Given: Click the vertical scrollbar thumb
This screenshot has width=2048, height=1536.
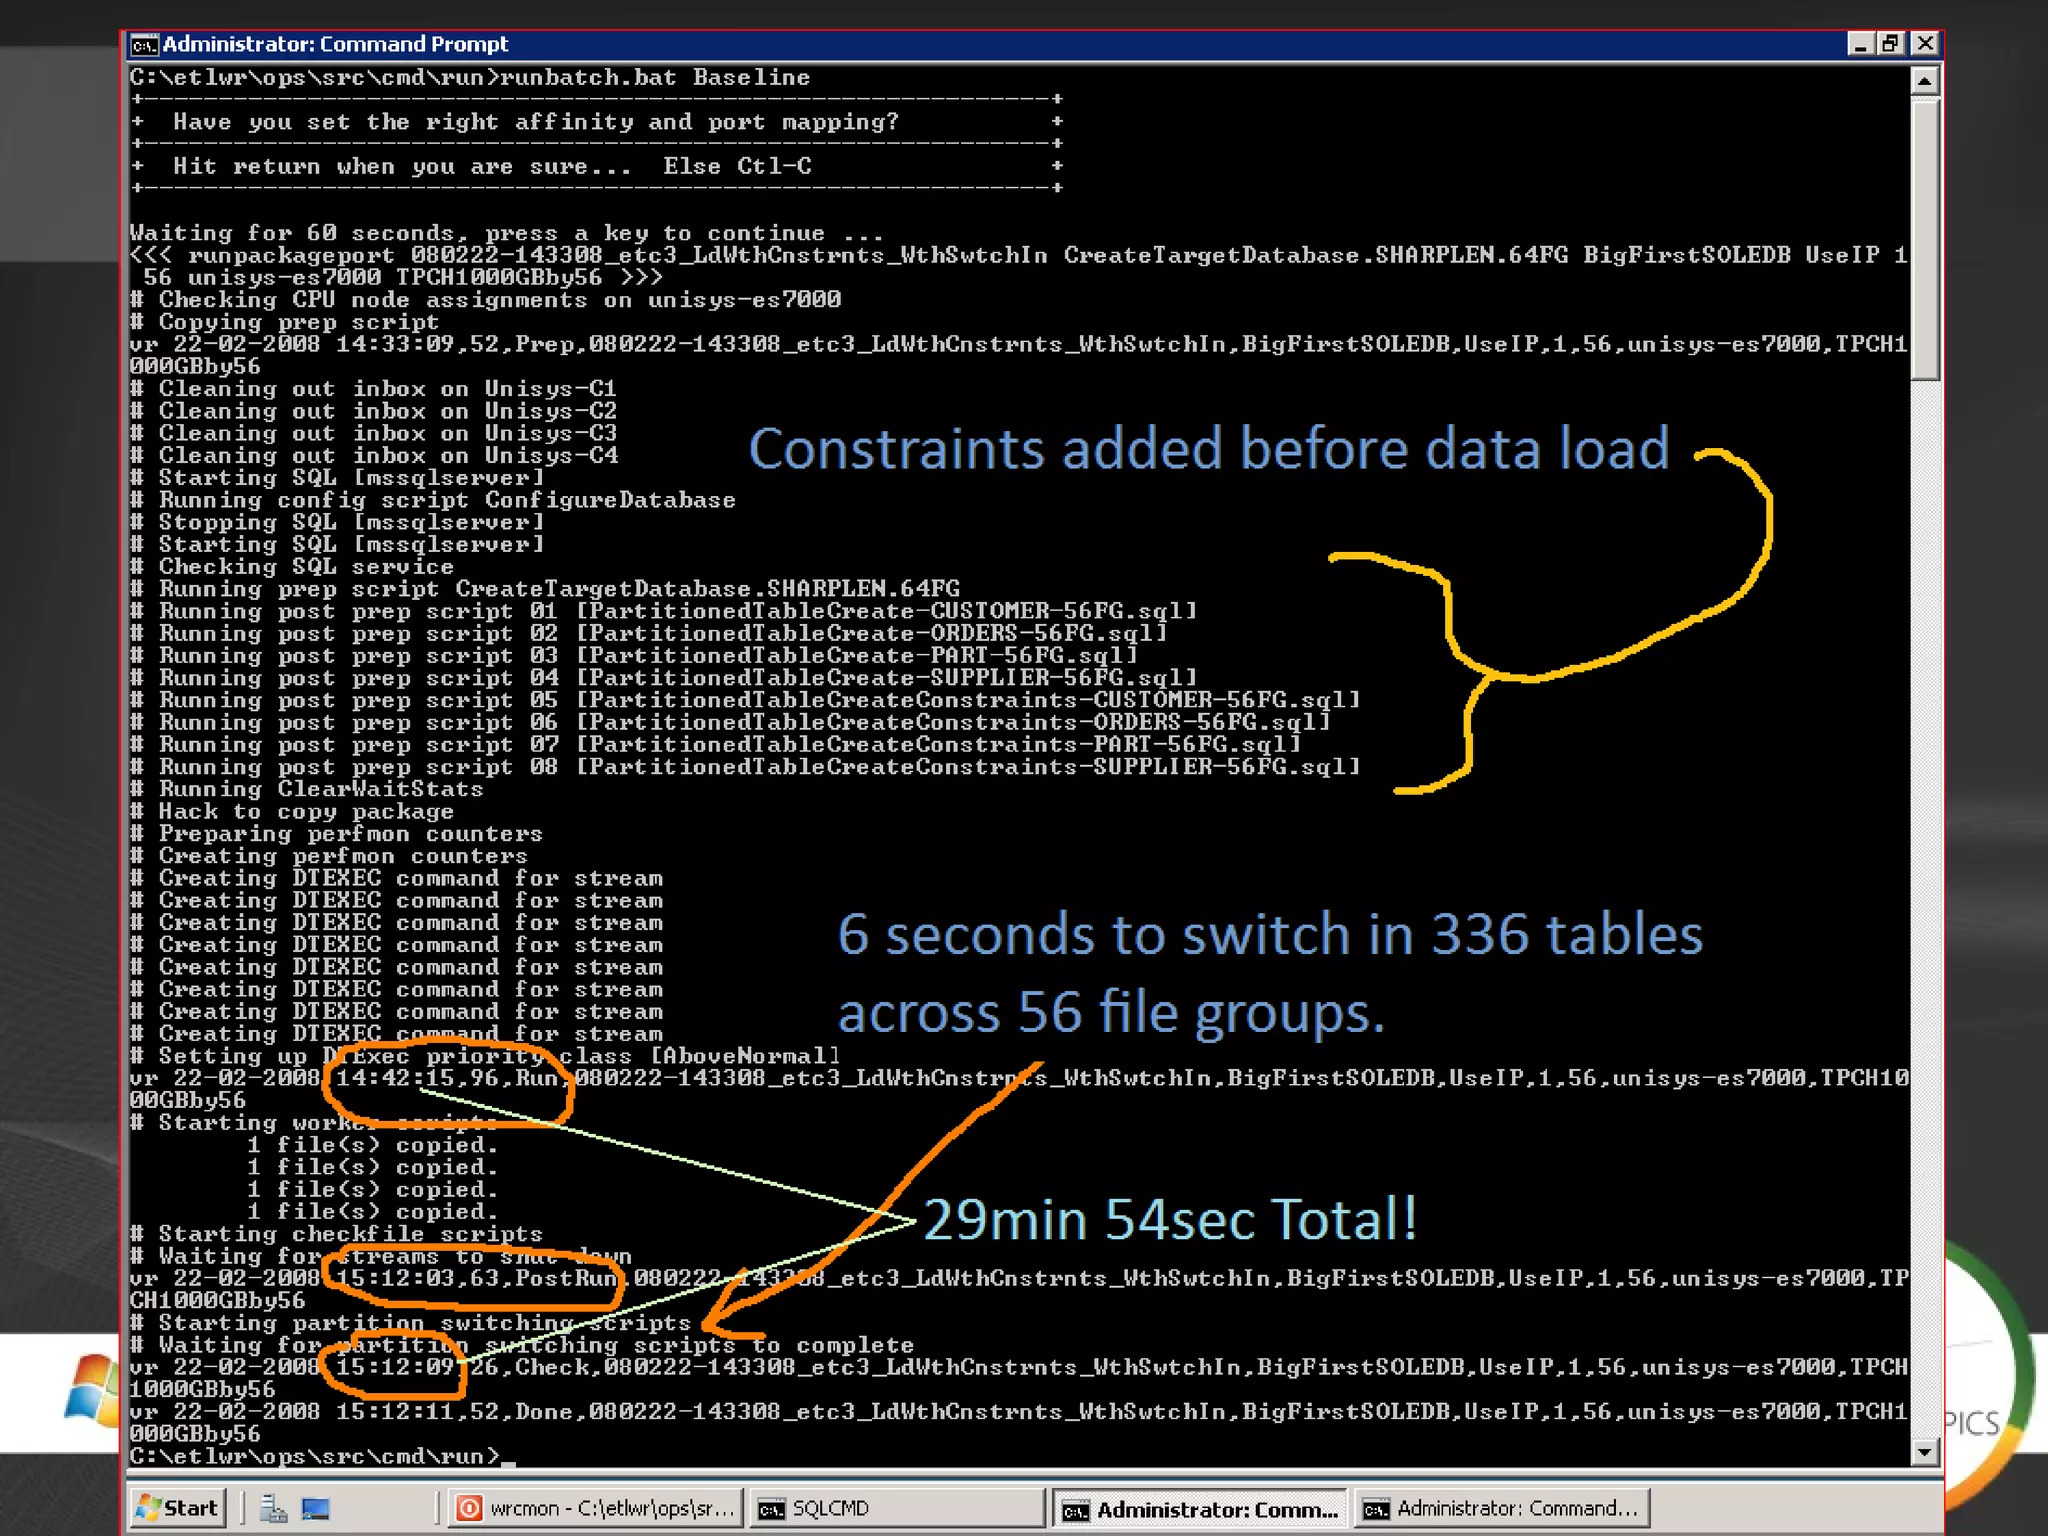Looking at the screenshot, I should pyautogui.click(x=1925, y=240).
